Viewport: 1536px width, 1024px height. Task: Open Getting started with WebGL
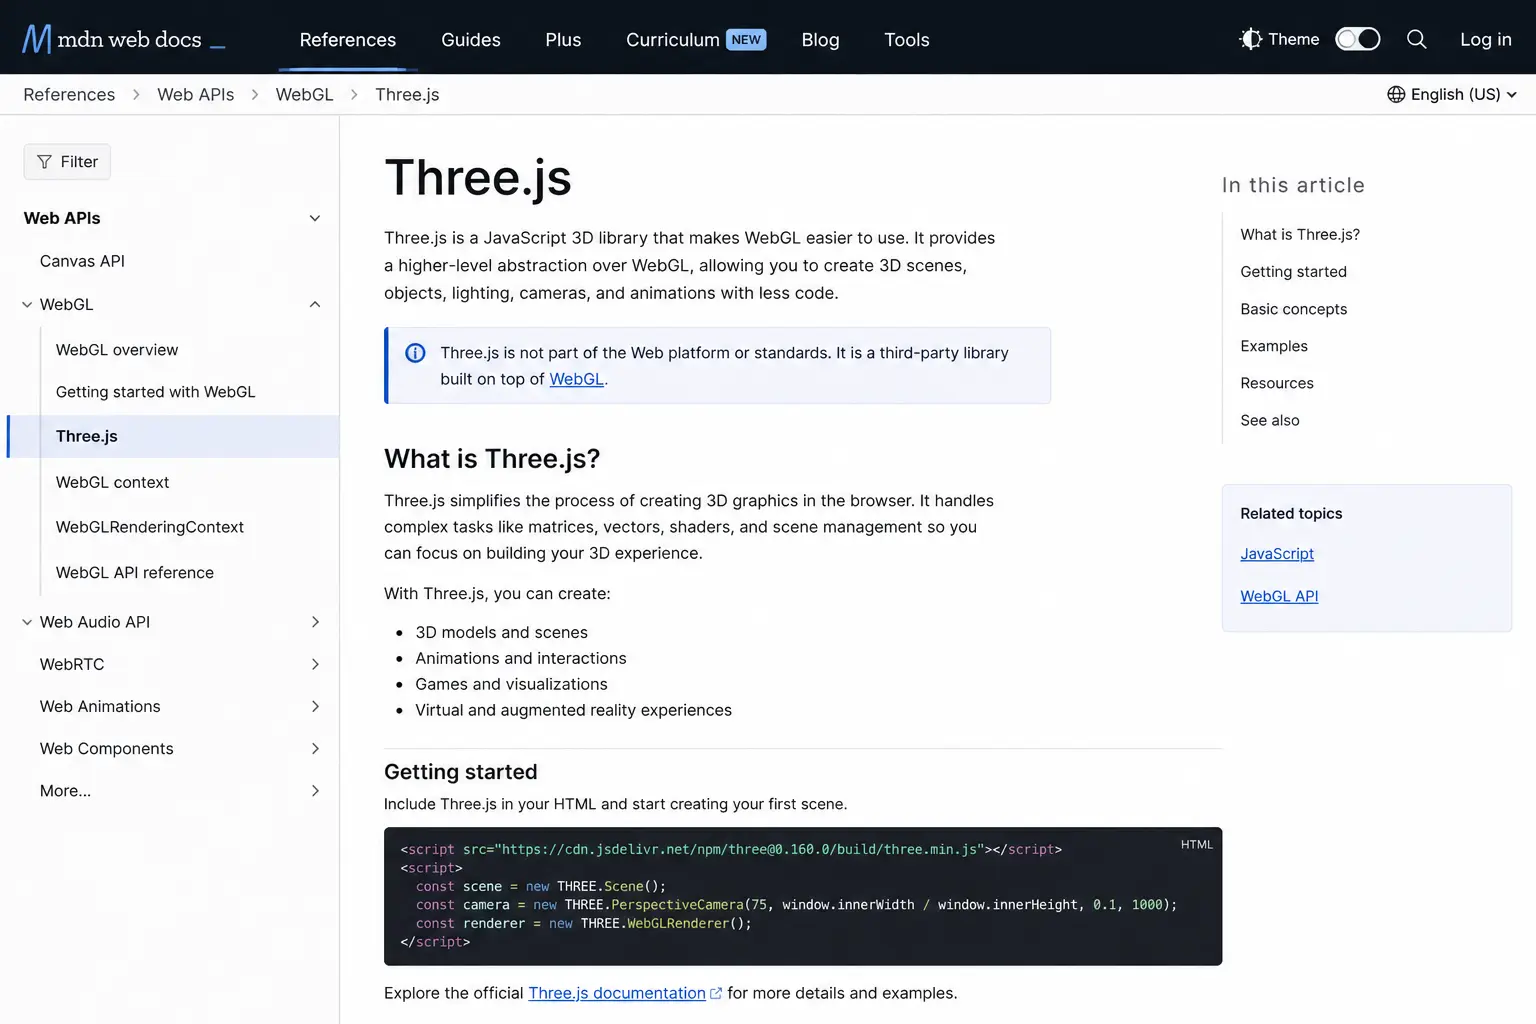click(155, 392)
